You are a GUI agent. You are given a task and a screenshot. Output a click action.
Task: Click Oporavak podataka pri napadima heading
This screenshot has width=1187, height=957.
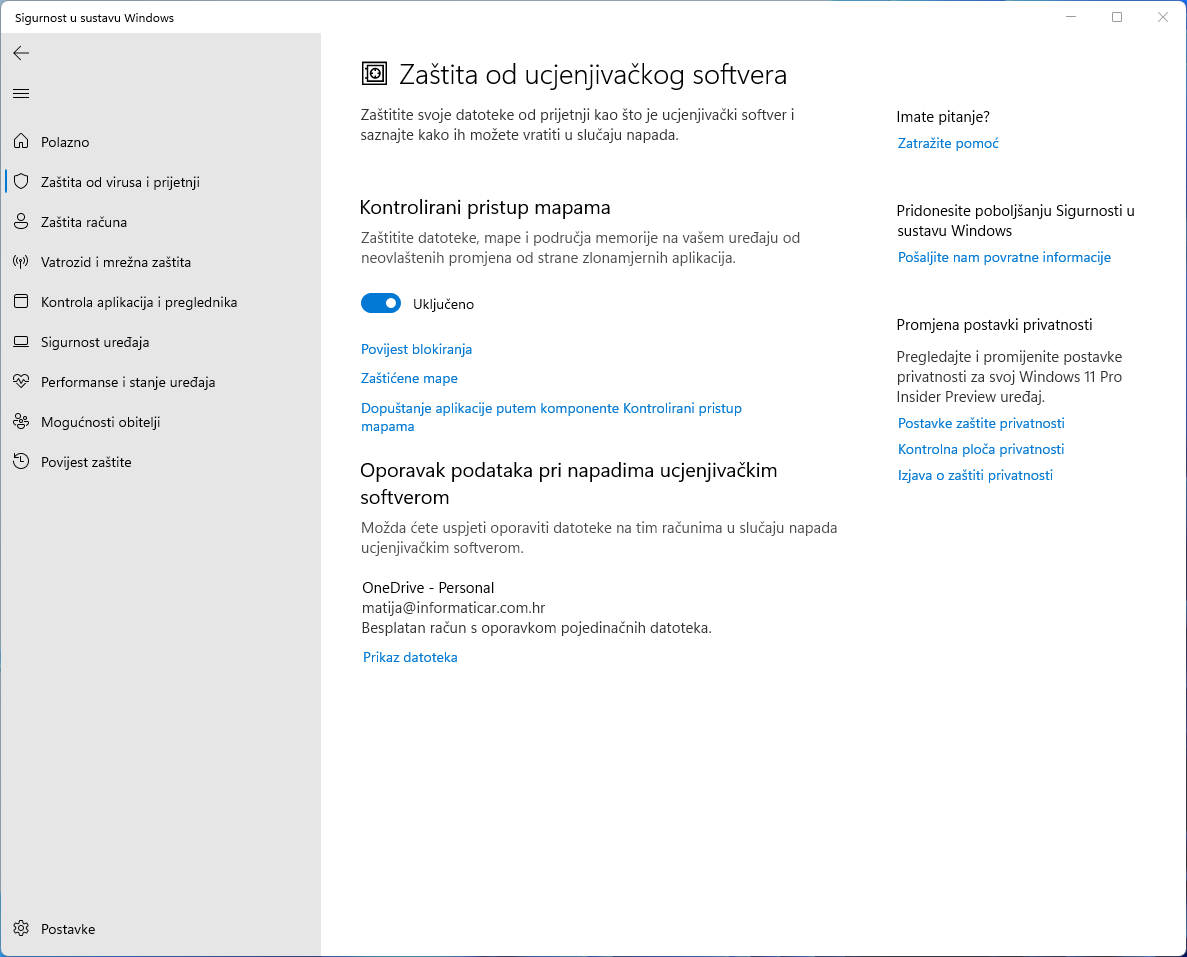[569, 484]
